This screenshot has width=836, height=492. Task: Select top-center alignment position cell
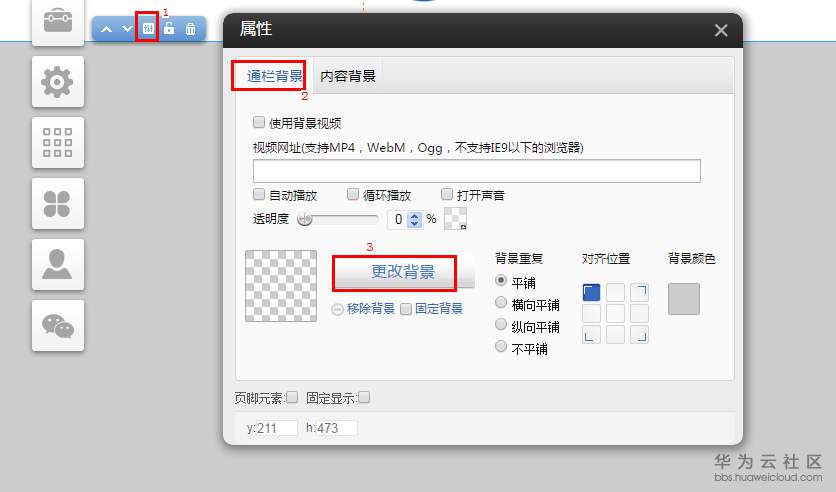(615, 292)
